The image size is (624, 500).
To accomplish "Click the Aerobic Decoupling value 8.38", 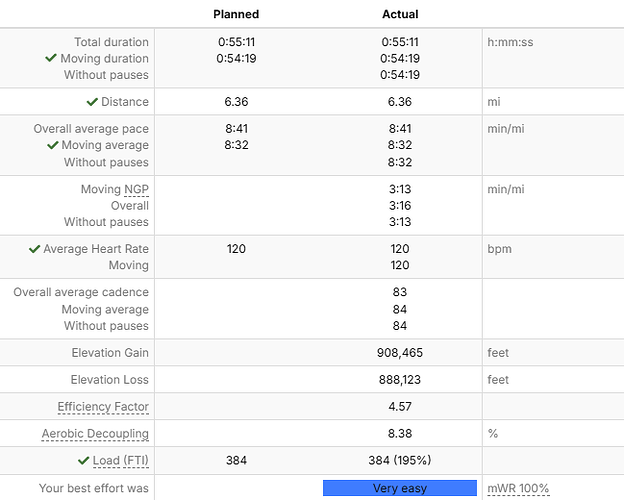I will [400, 434].
